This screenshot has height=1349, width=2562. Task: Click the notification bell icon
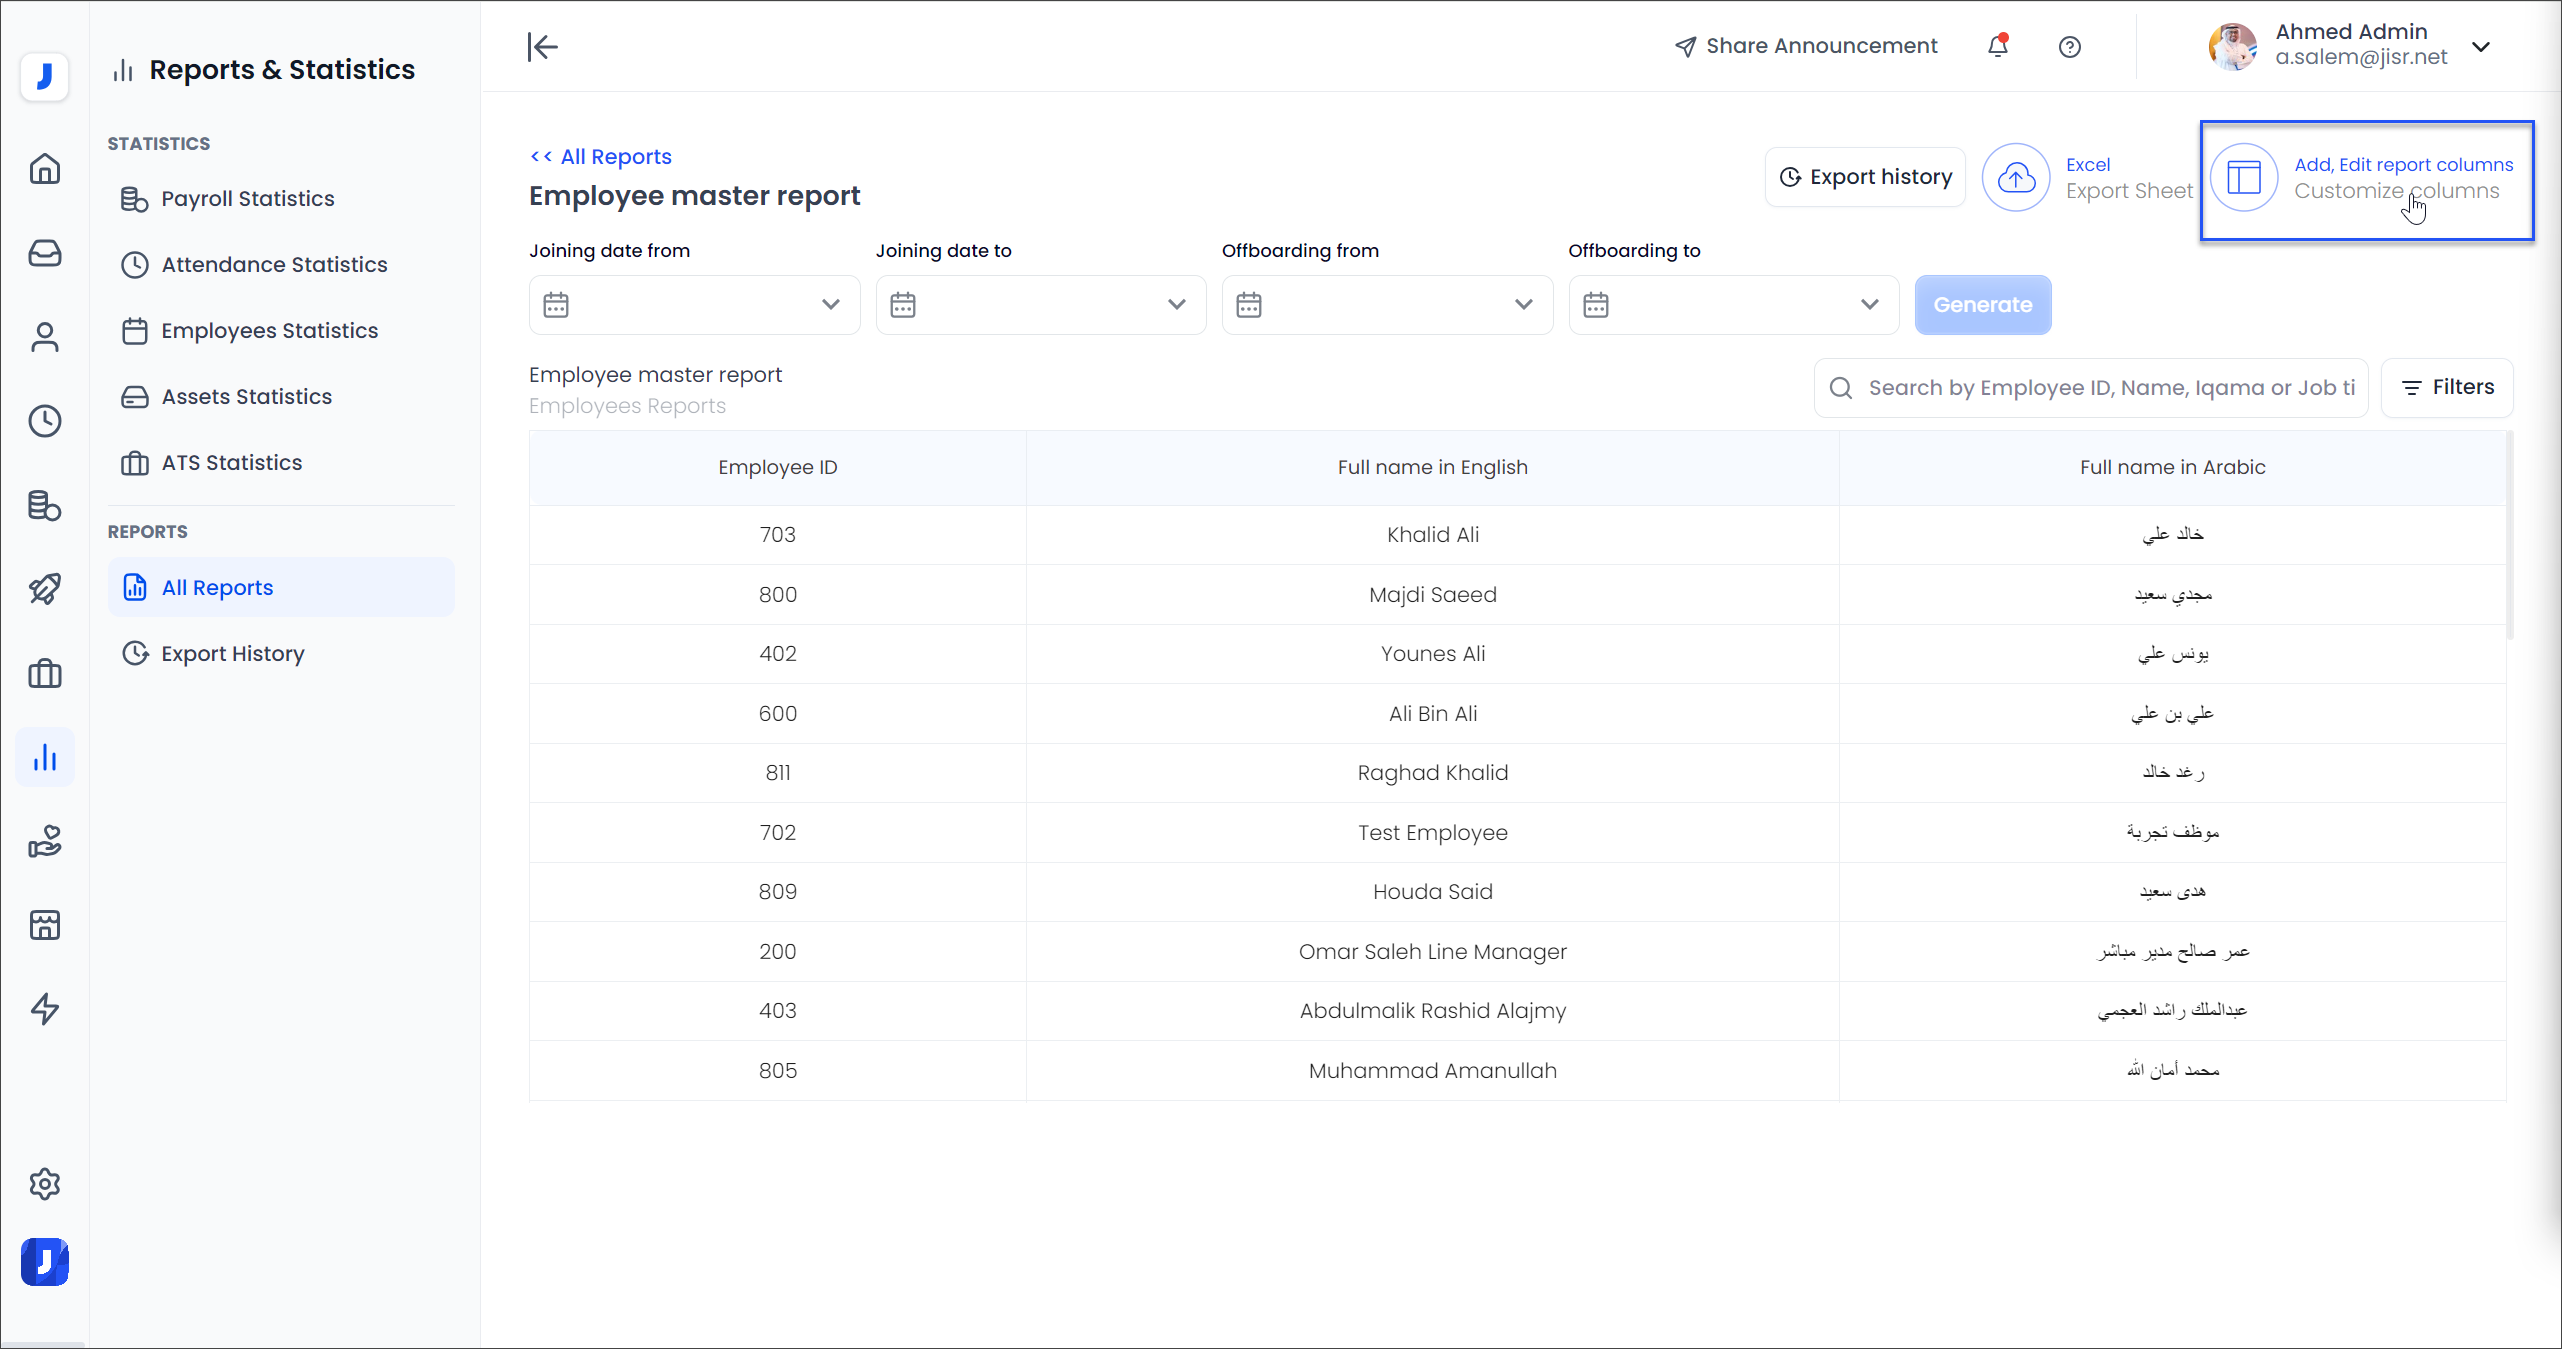(1997, 46)
